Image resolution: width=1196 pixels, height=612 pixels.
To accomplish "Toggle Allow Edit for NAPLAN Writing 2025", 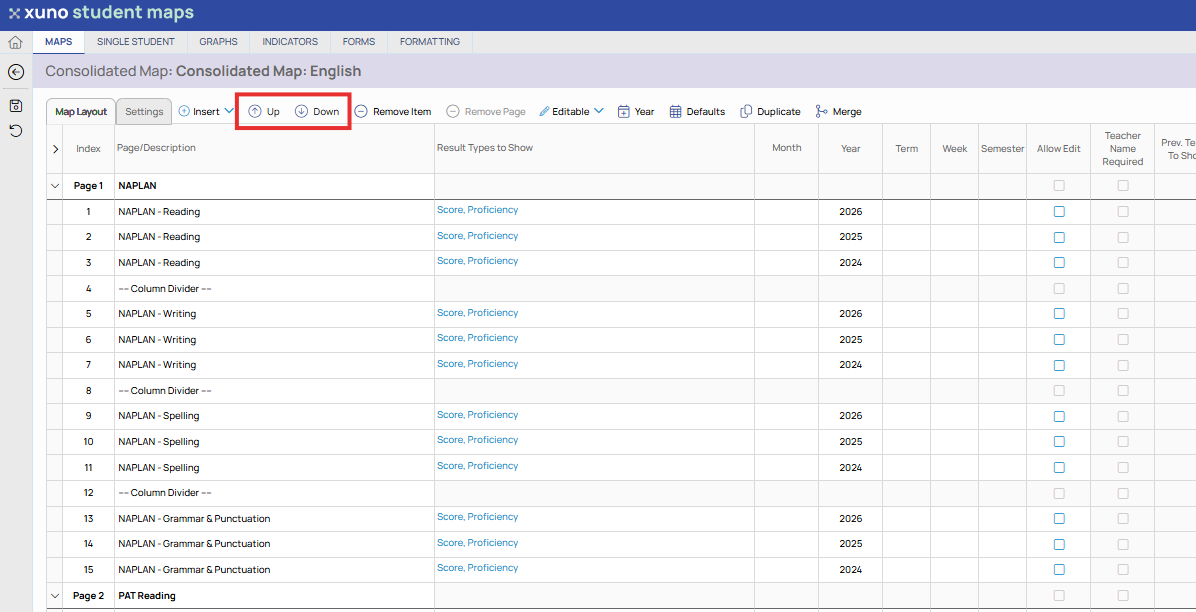I will 1059,340.
